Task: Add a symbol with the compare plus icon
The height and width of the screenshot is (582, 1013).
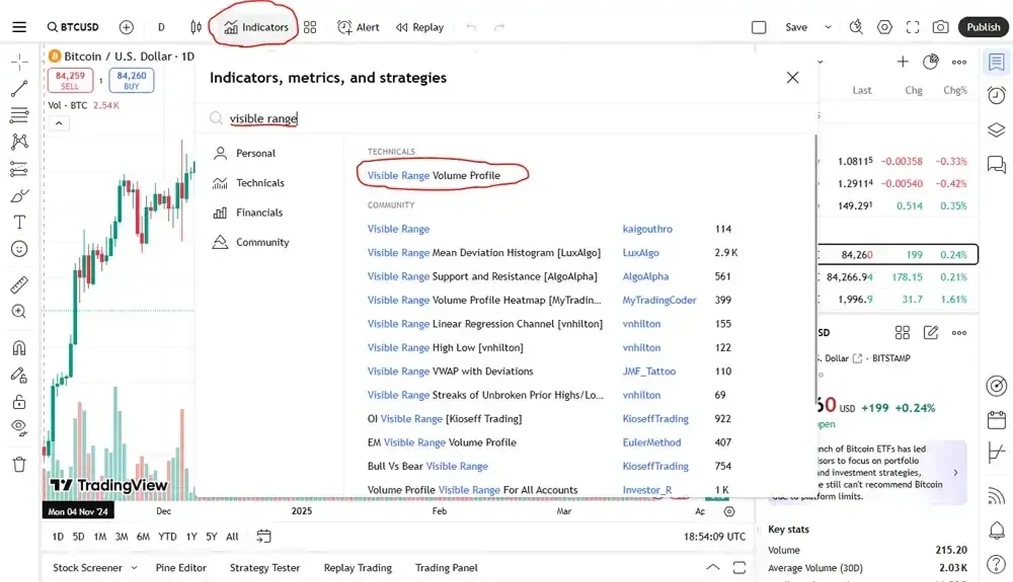Action: click(x=126, y=27)
